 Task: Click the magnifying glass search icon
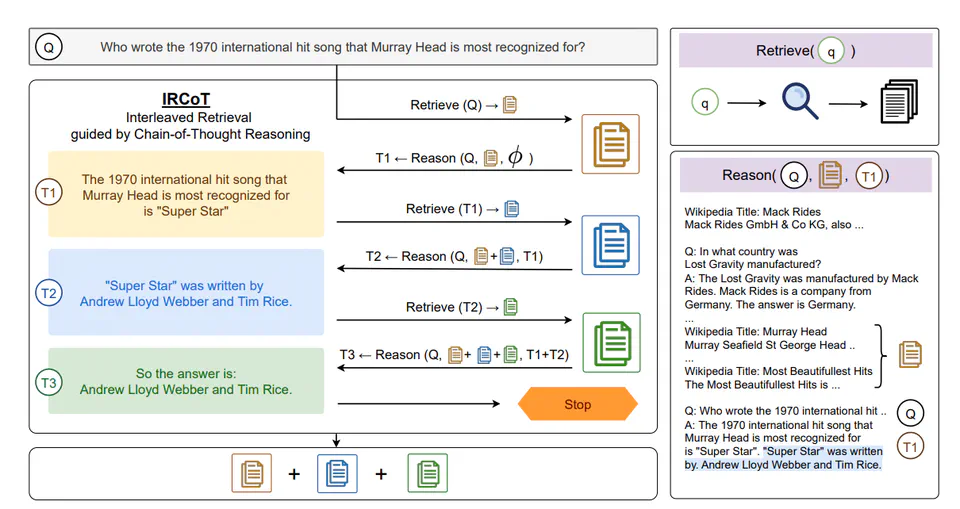tap(800, 101)
